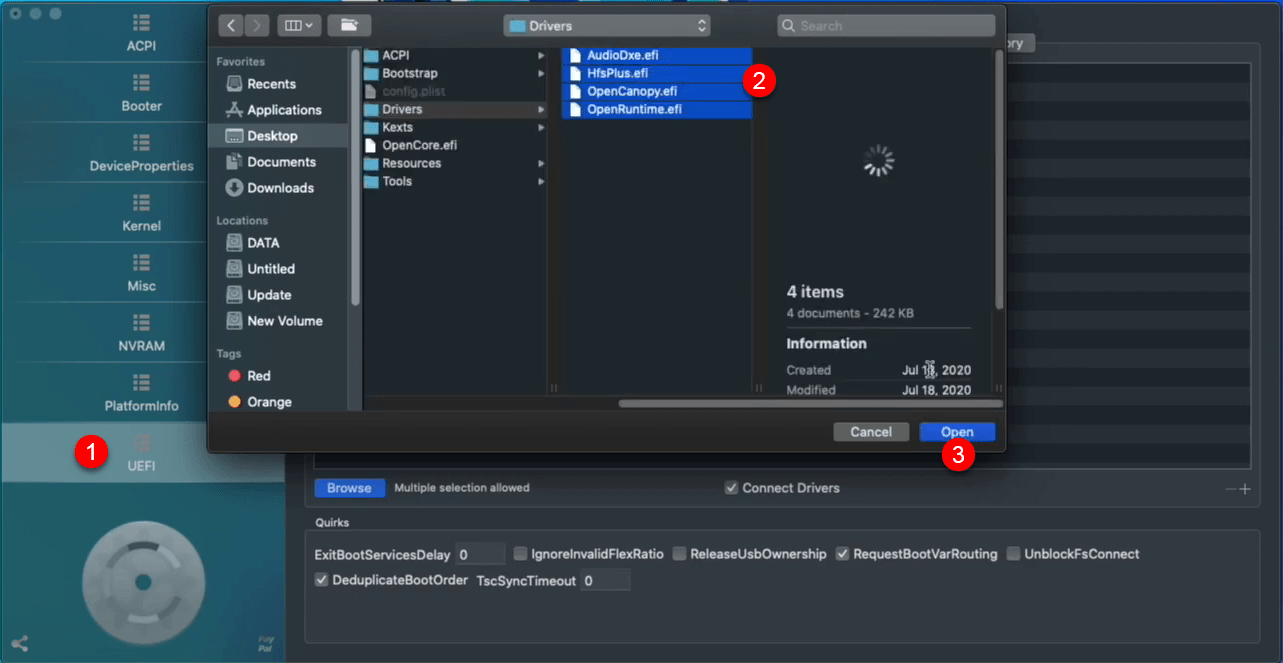
Task: Cancel the file open dialog
Action: click(x=871, y=432)
